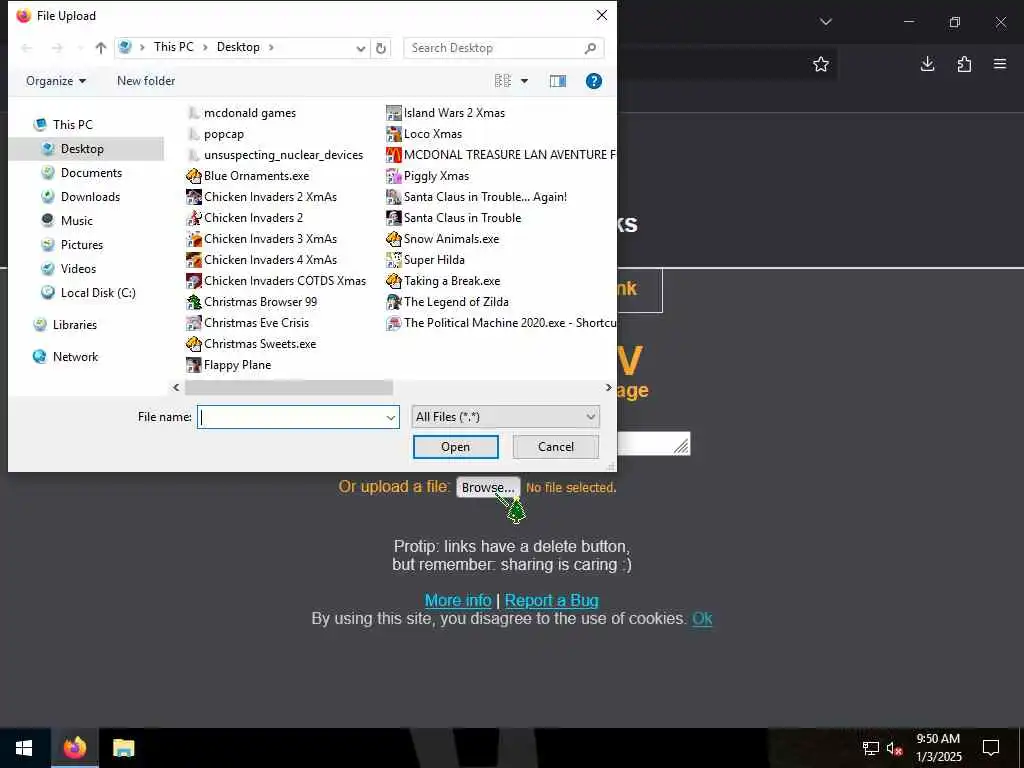Open the view options dropdown arrow

pos(524,81)
